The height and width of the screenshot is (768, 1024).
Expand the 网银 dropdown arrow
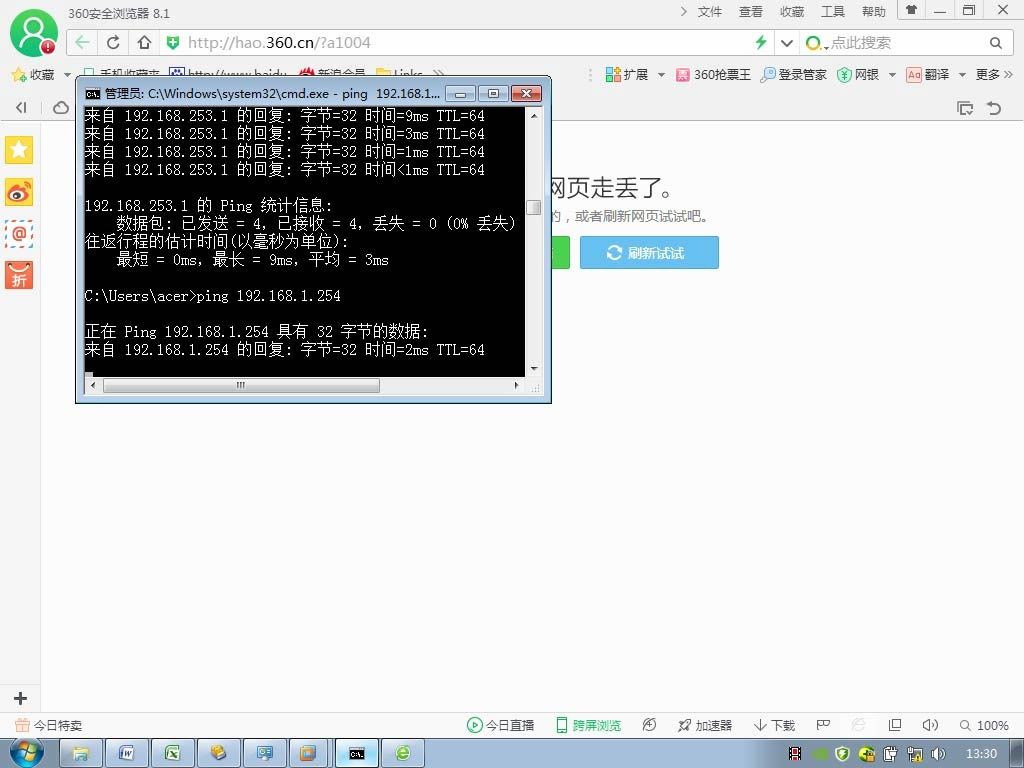point(892,75)
